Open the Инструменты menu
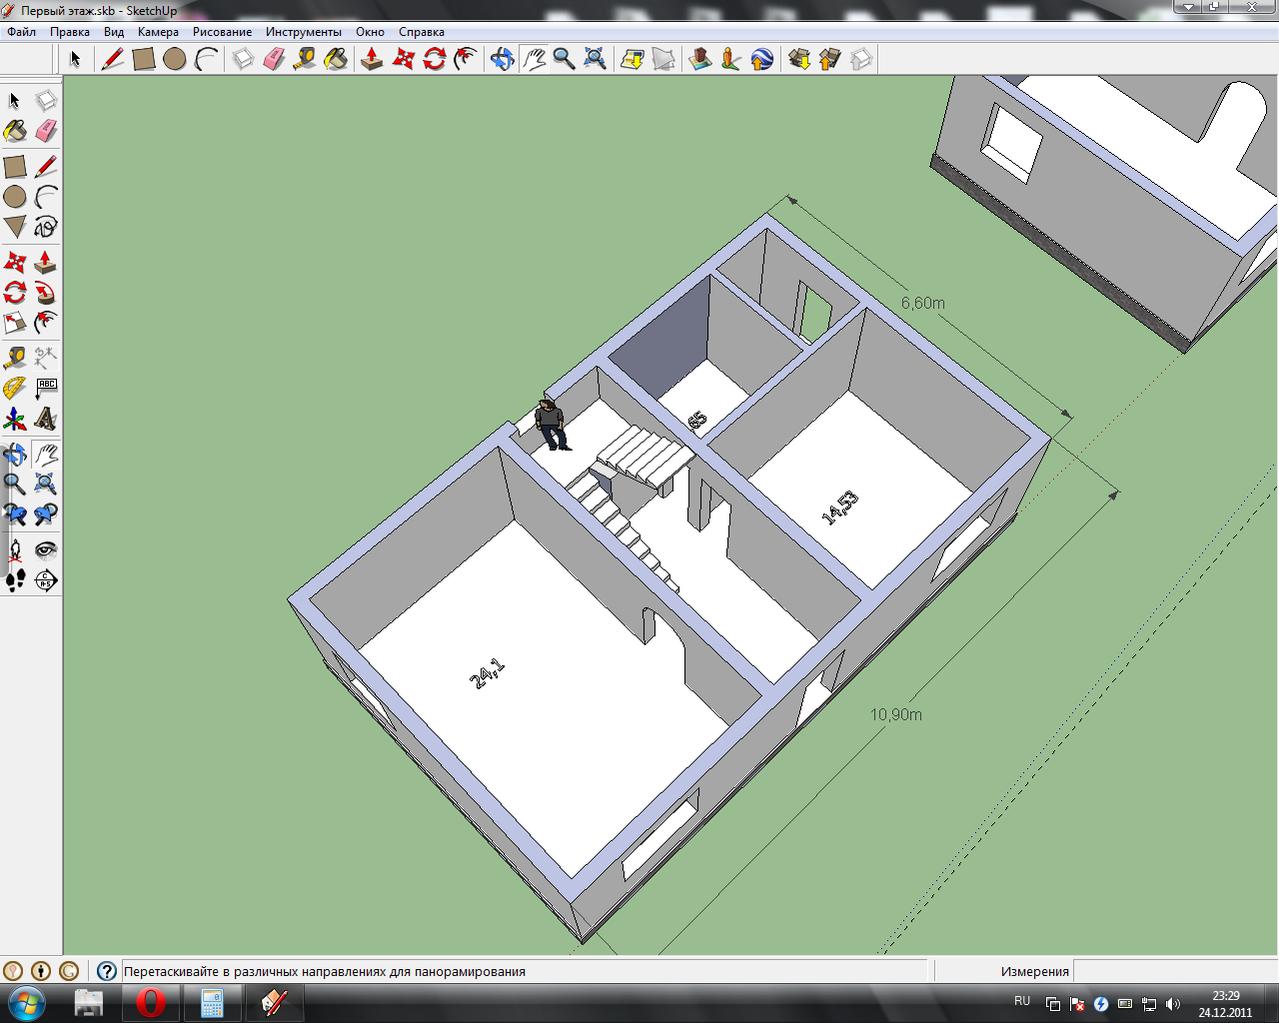Viewport: 1279px width, 1023px height. pyautogui.click(x=303, y=32)
